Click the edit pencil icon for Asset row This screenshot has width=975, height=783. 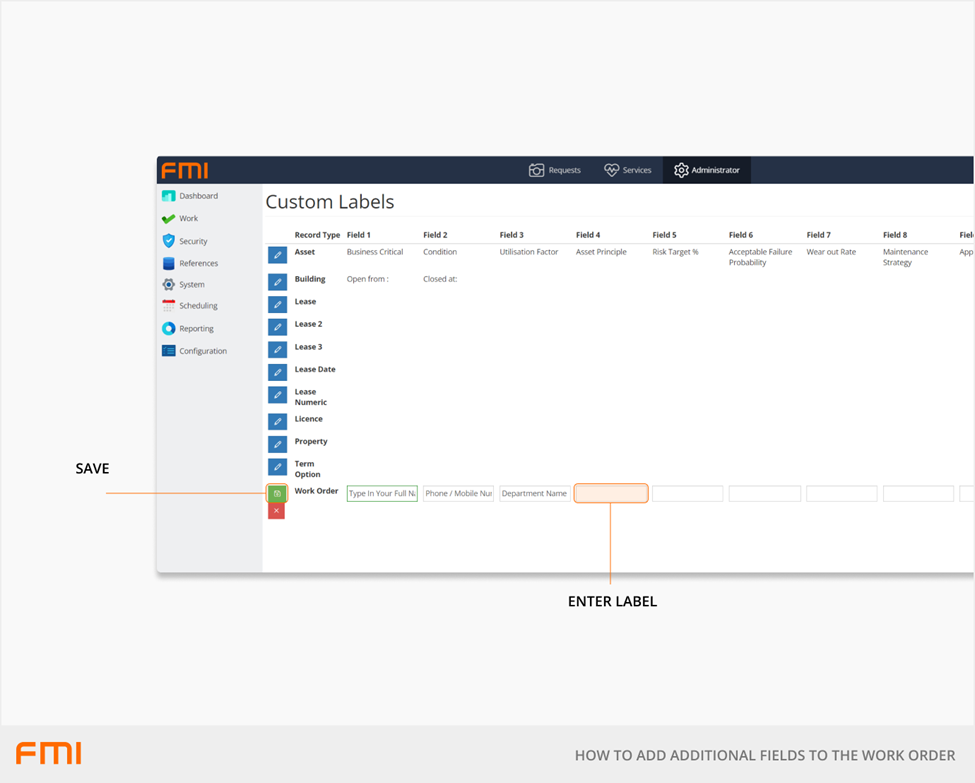click(277, 256)
